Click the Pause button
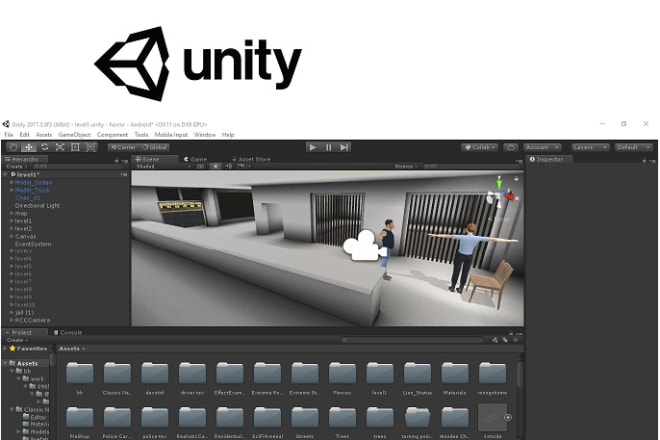Image resolution: width=660 pixels, height=440 pixels. coord(328,147)
